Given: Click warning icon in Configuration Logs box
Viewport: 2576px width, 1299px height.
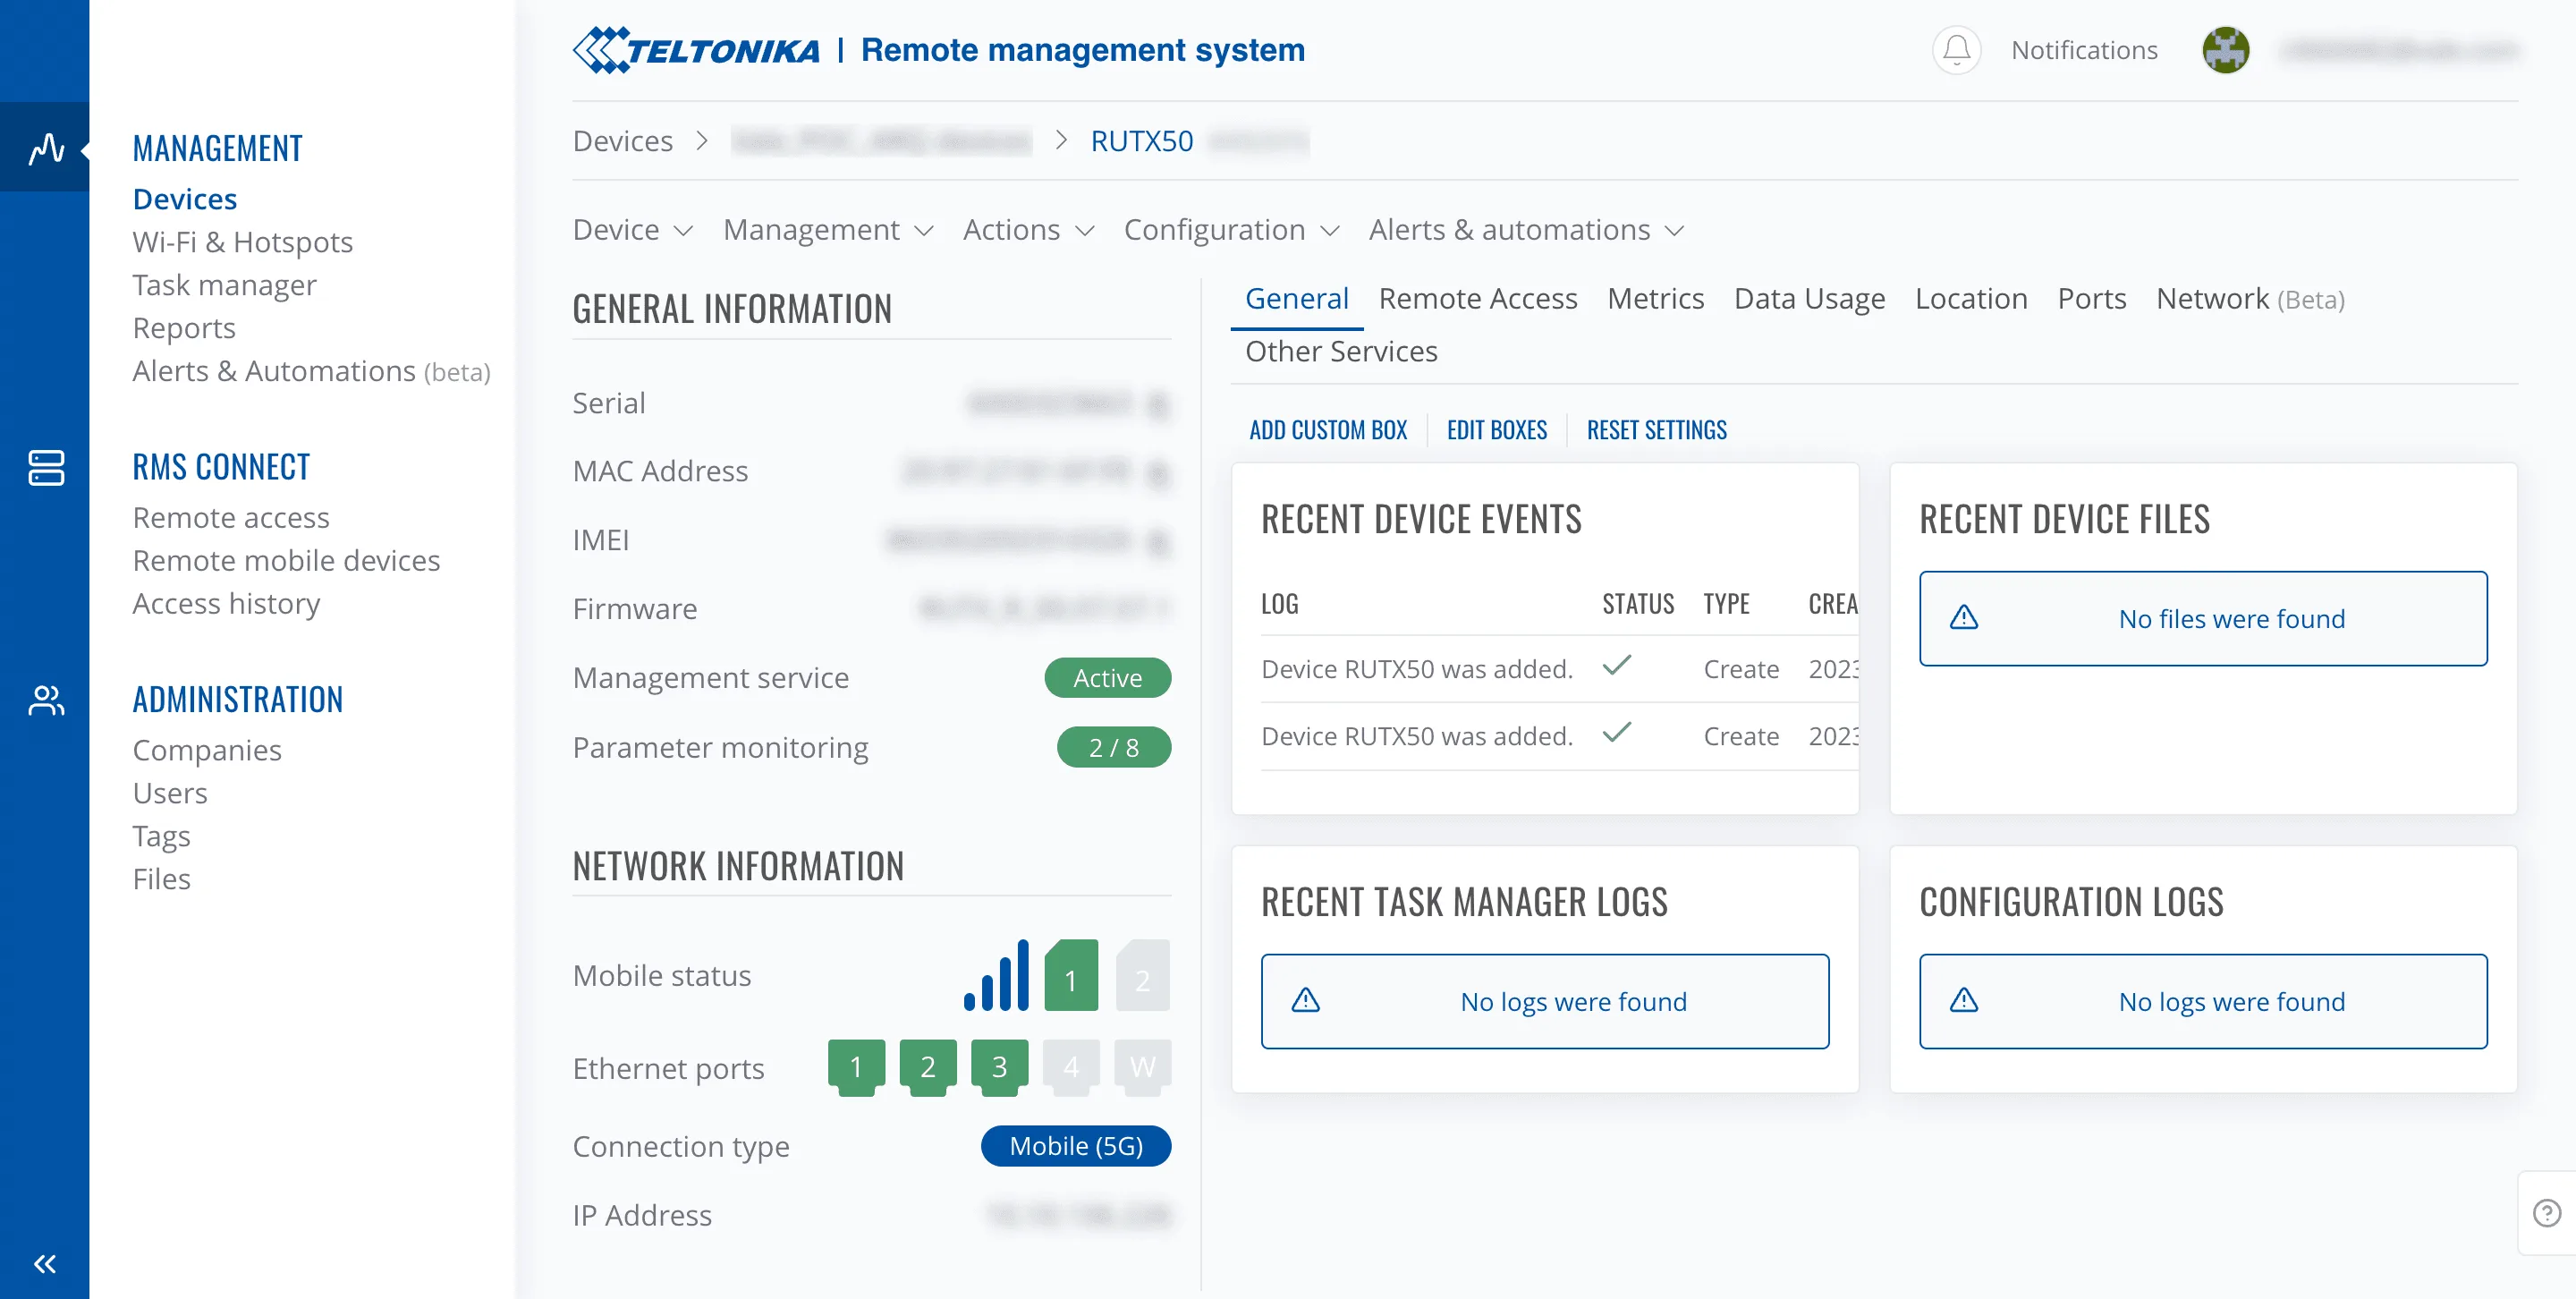Looking at the screenshot, I should (x=1964, y=1000).
